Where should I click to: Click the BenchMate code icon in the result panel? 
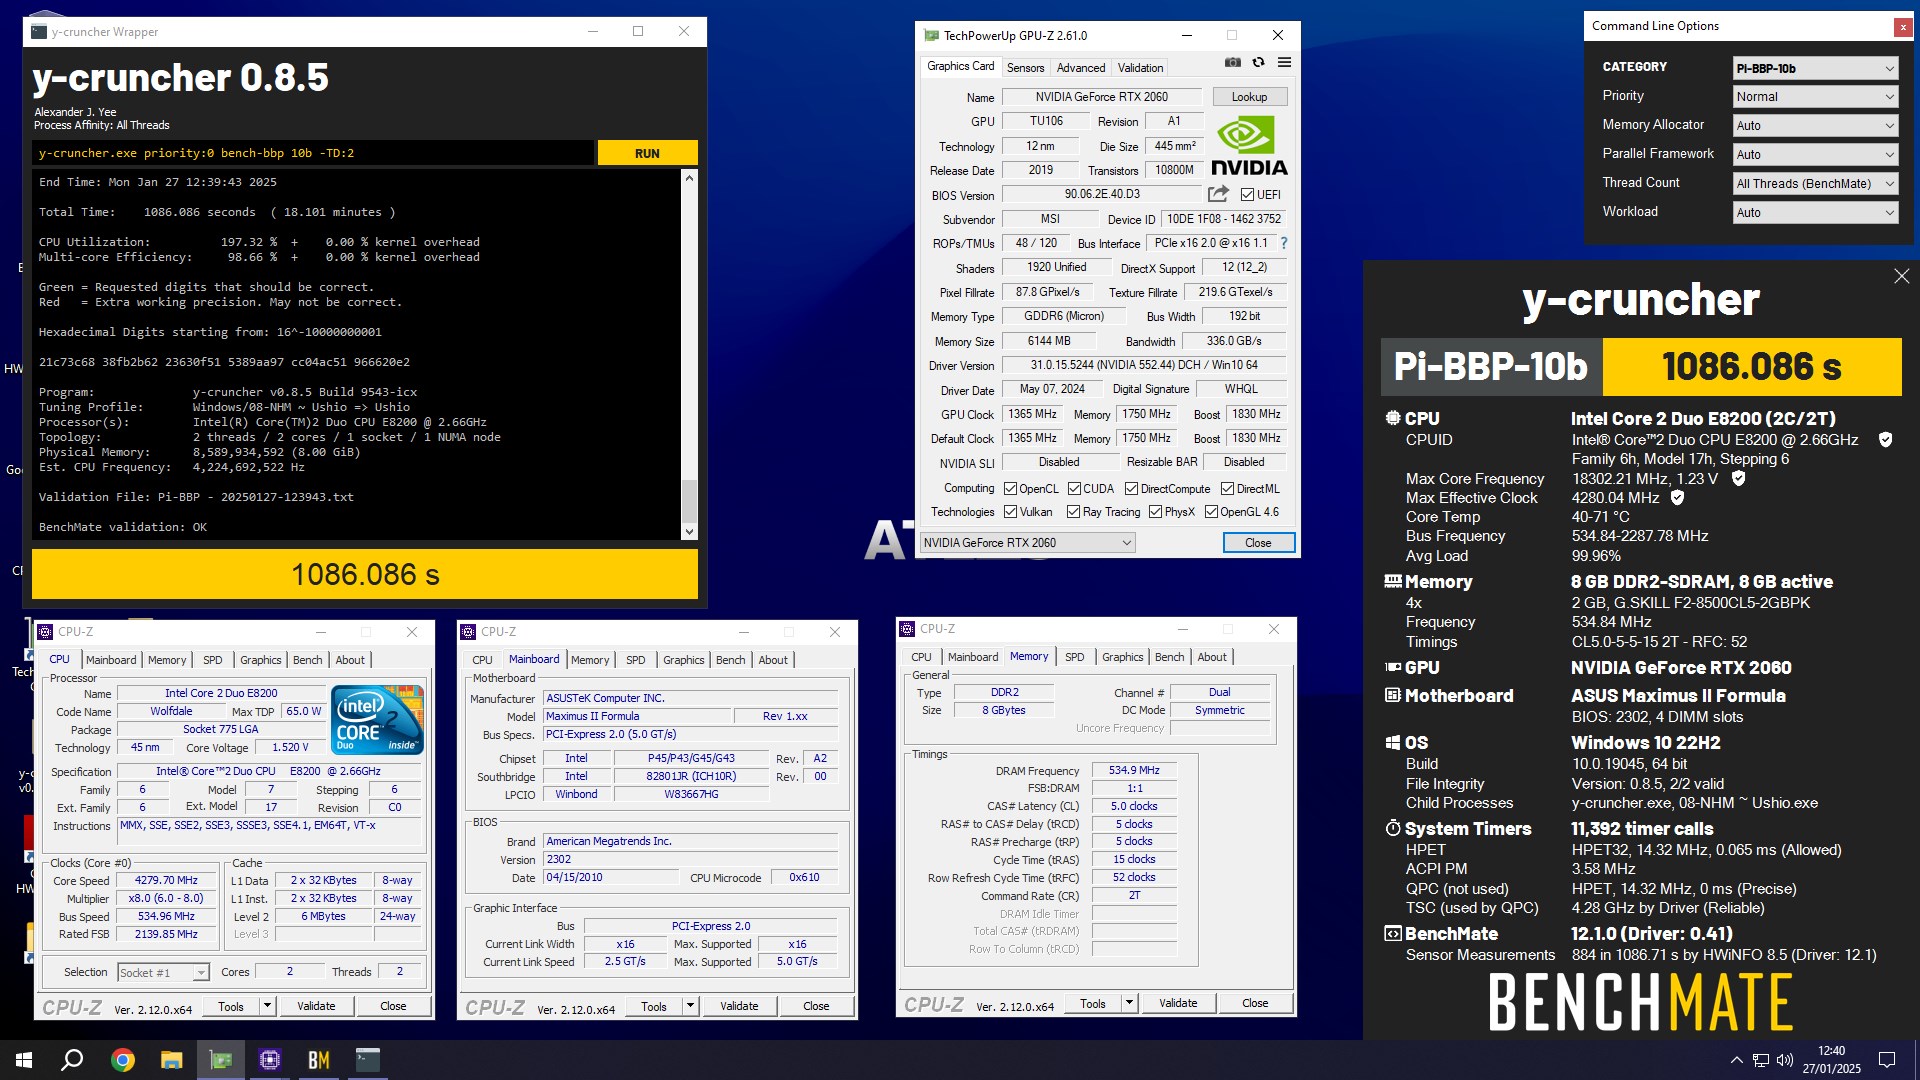click(1392, 933)
